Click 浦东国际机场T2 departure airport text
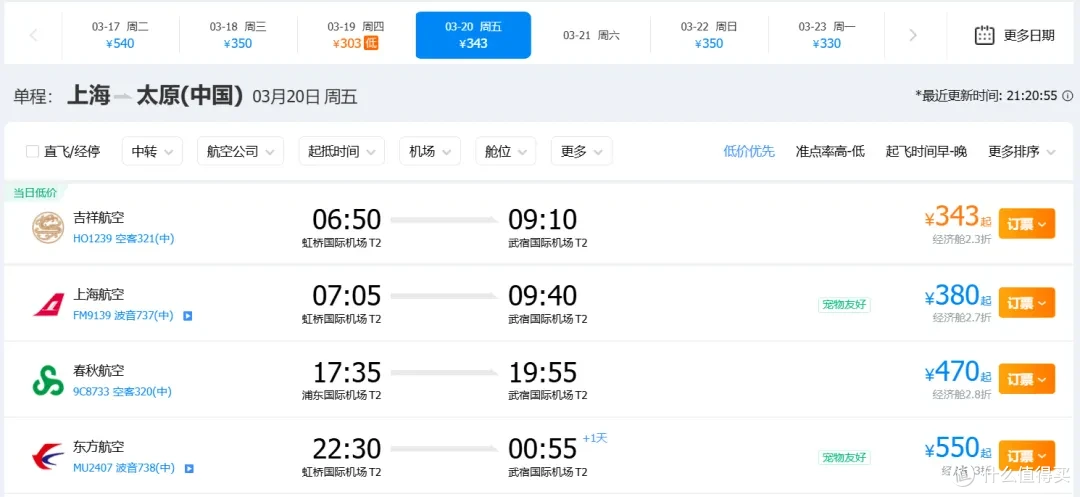 tap(342, 396)
